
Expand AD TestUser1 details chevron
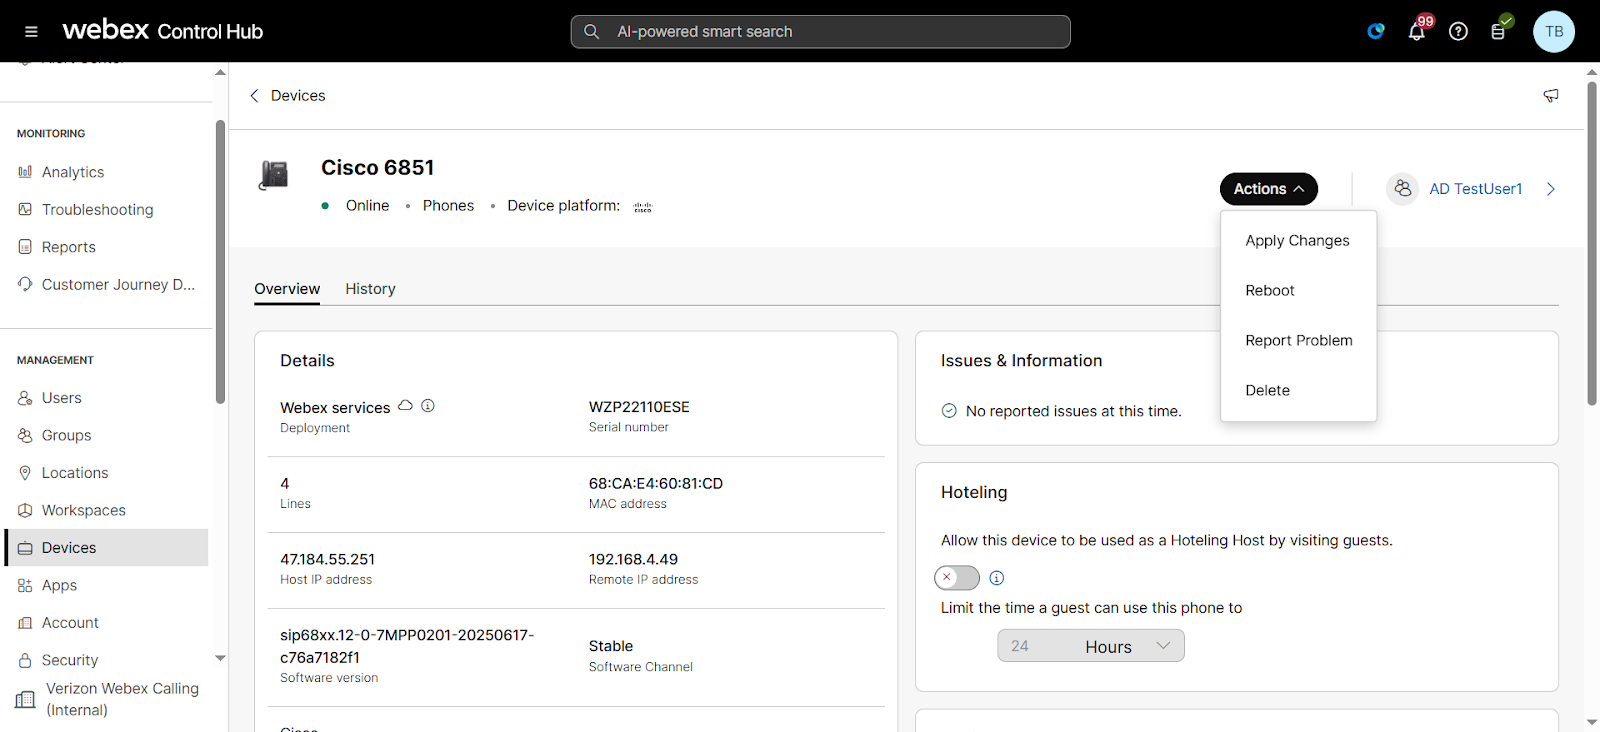[1551, 189]
